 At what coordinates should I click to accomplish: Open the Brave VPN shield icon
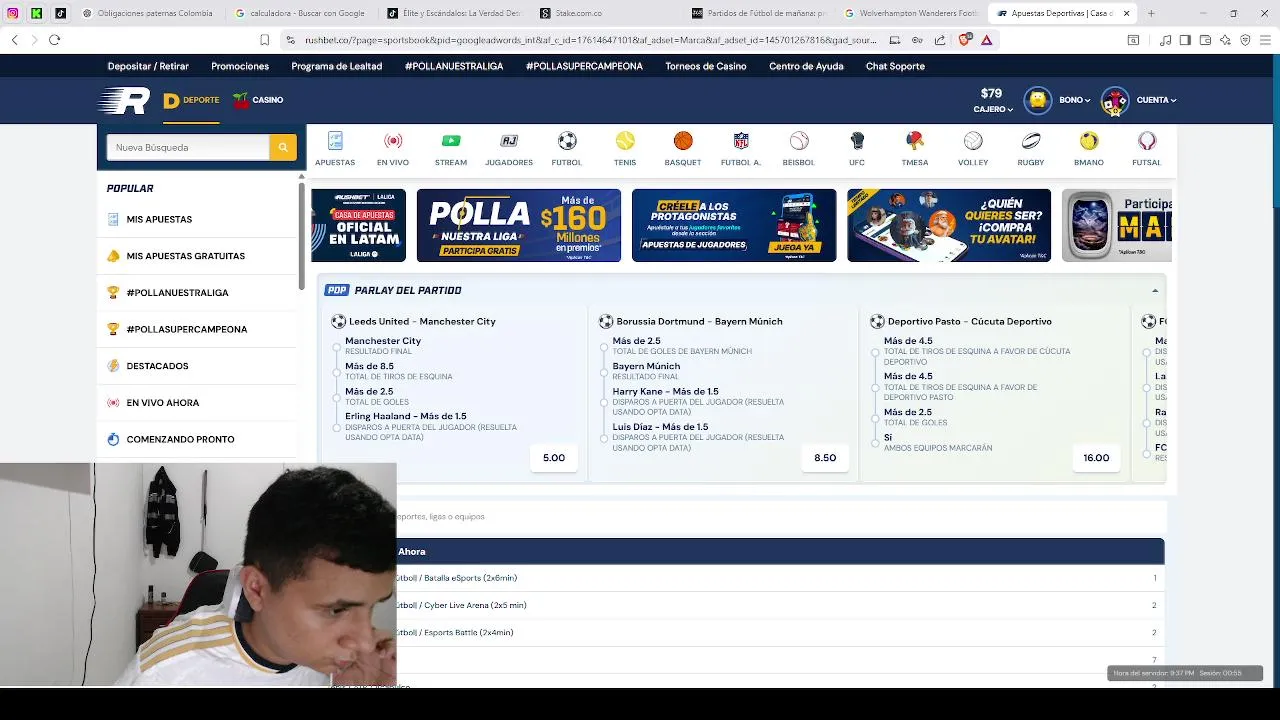pyautogui.click(x=1246, y=40)
